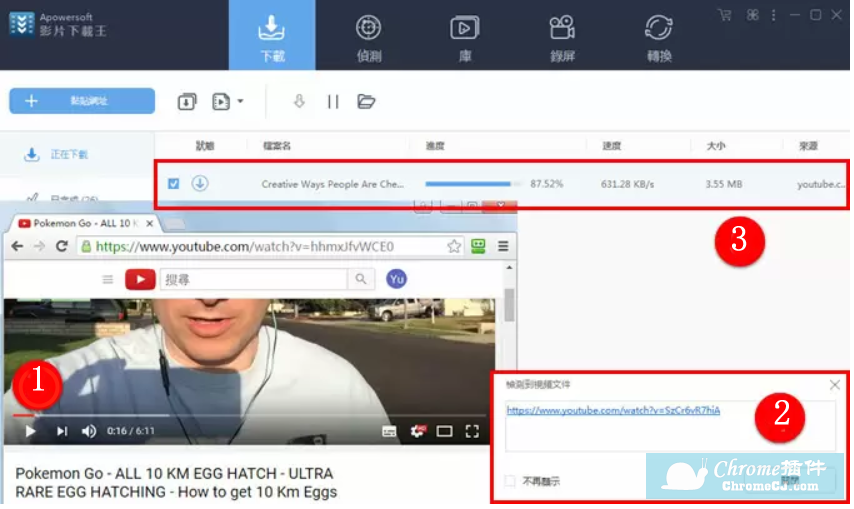Viewport: 854px width, 509px height.
Task: Reload the browser page
Action: (62, 247)
